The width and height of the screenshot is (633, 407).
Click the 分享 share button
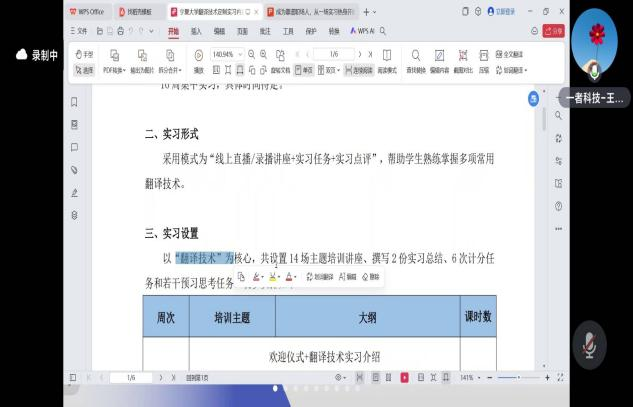[x=553, y=31]
